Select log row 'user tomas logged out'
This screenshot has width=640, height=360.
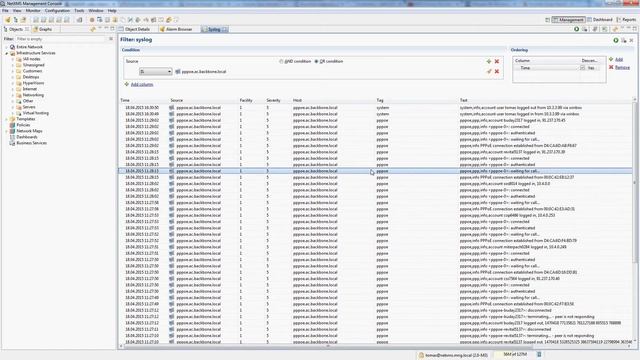tap(376, 108)
